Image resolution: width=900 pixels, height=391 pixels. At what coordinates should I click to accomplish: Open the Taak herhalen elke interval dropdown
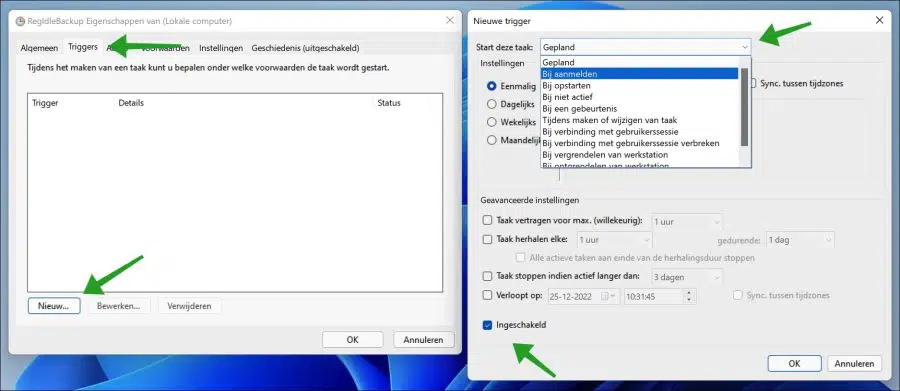pyautogui.click(x=614, y=239)
